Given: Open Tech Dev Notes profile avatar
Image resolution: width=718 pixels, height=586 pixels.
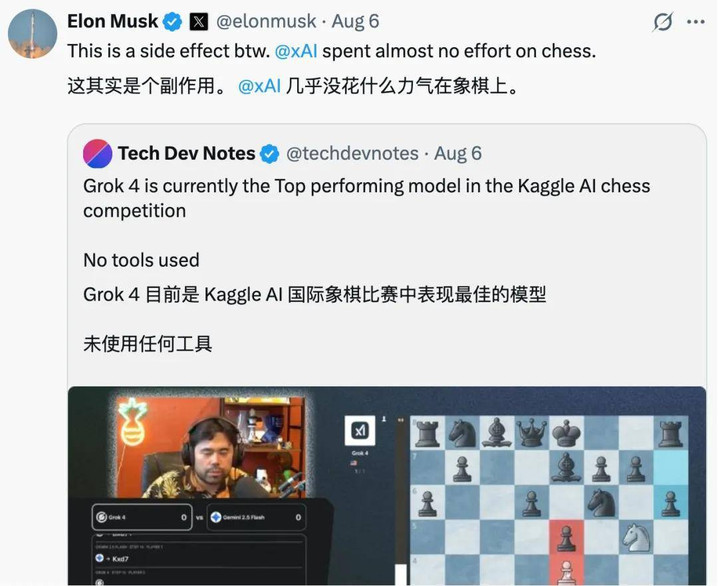Looking at the screenshot, I should [x=98, y=153].
